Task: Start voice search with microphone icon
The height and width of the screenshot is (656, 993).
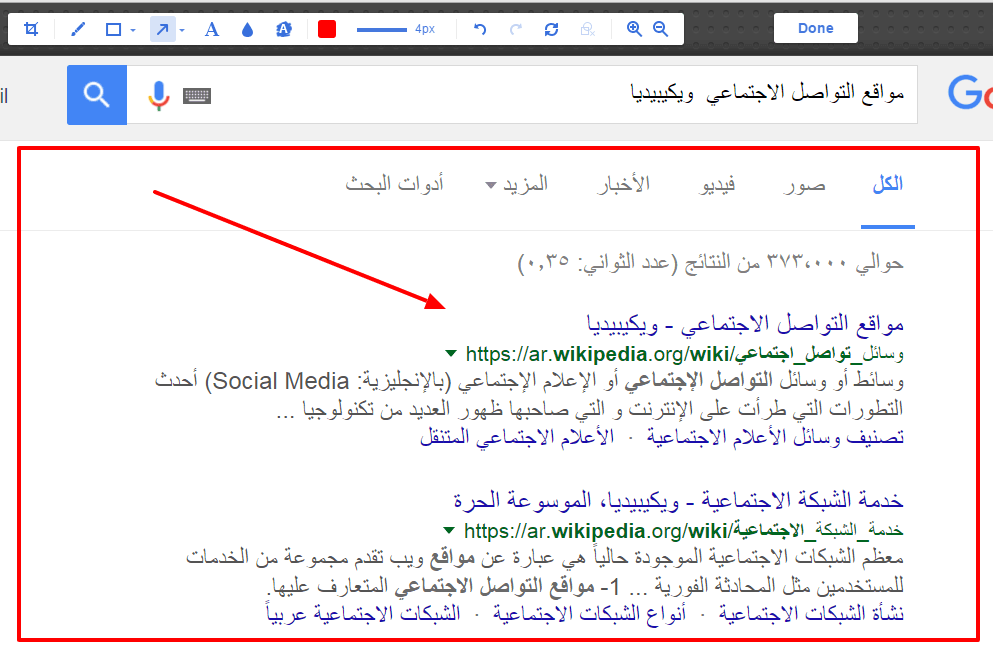Action: coord(159,96)
